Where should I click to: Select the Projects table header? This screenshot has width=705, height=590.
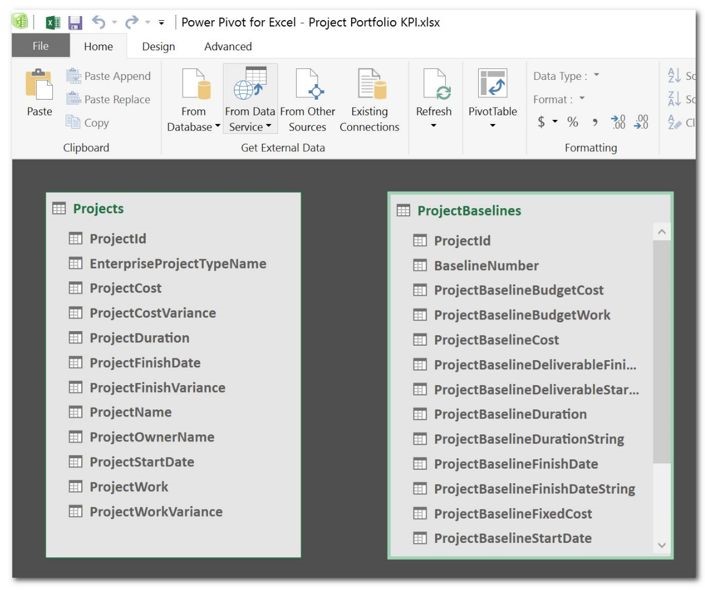[98, 209]
